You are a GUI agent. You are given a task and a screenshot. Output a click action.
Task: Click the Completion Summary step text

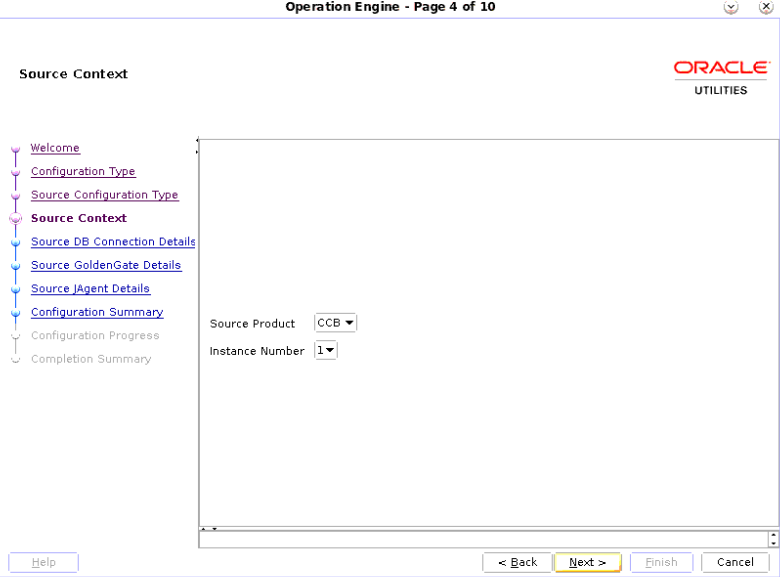[91, 359]
